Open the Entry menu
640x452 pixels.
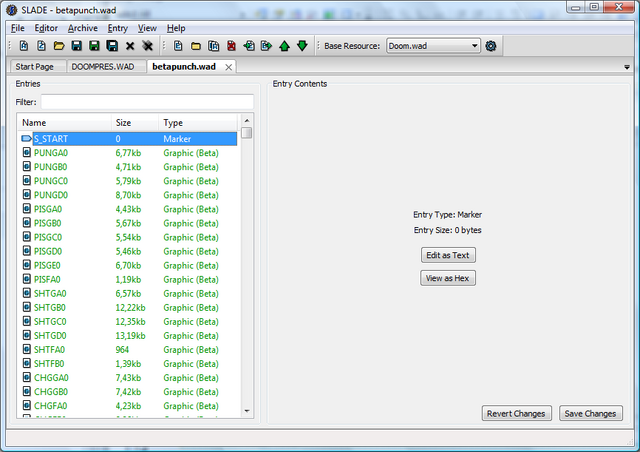[x=118, y=28]
